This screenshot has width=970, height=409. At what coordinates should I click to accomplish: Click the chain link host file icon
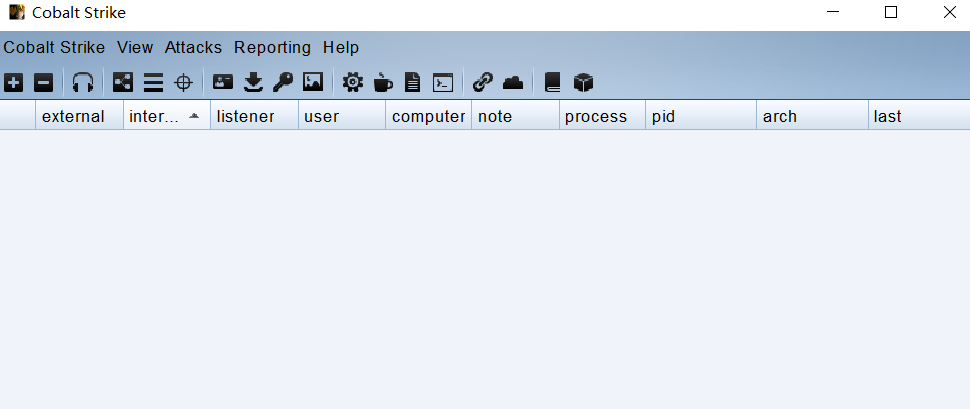point(483,83)
